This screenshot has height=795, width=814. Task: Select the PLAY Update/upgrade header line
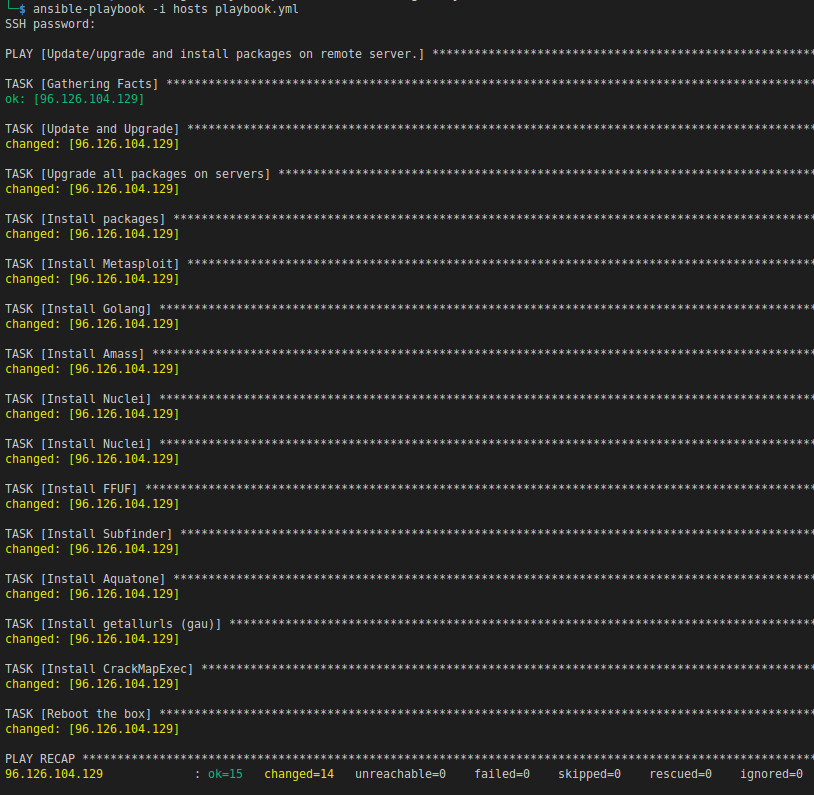tap(215, 54)
